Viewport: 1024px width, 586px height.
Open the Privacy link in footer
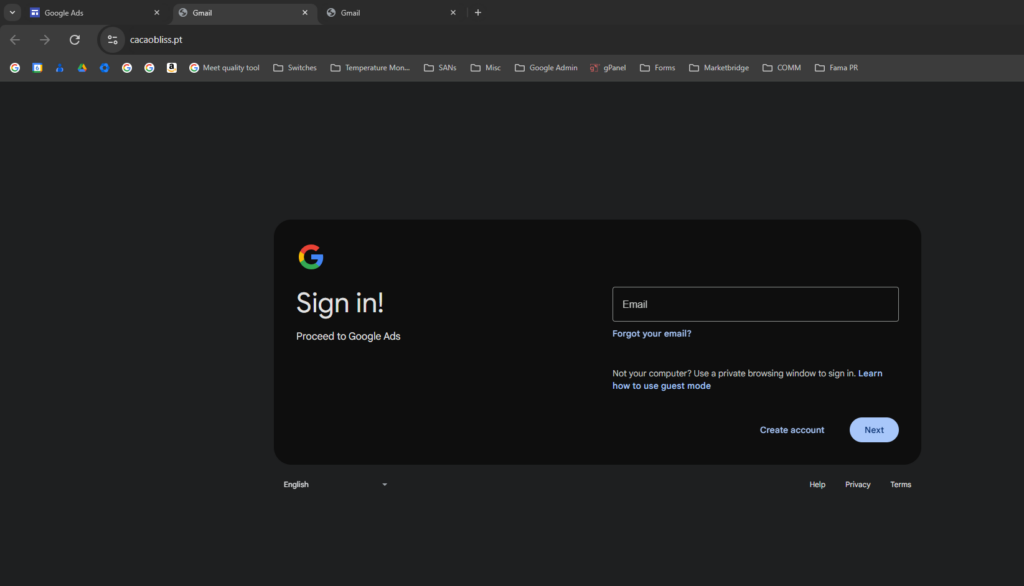tap(857, 485)
